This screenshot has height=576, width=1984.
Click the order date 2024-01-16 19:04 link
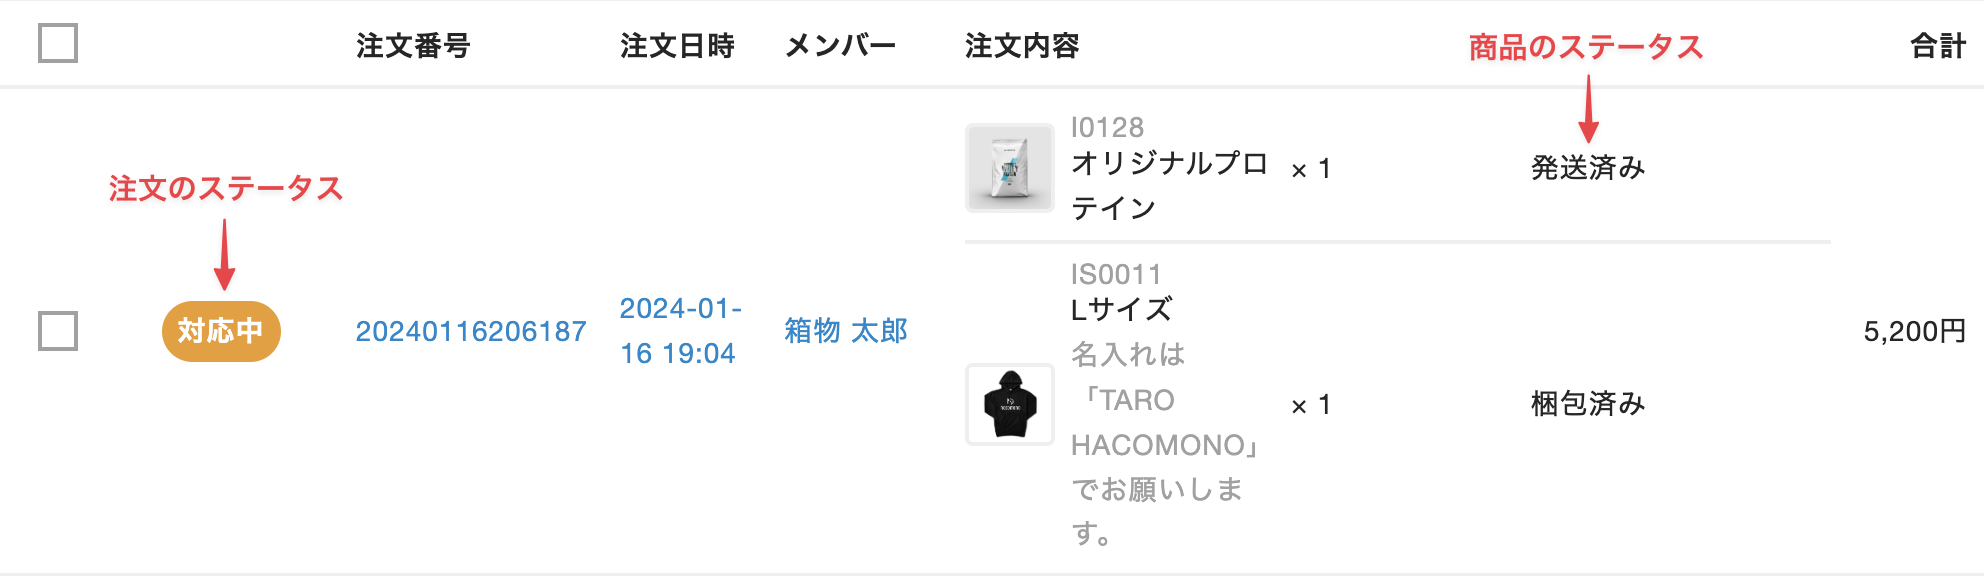pyautogui.click(x=680, y=331)
